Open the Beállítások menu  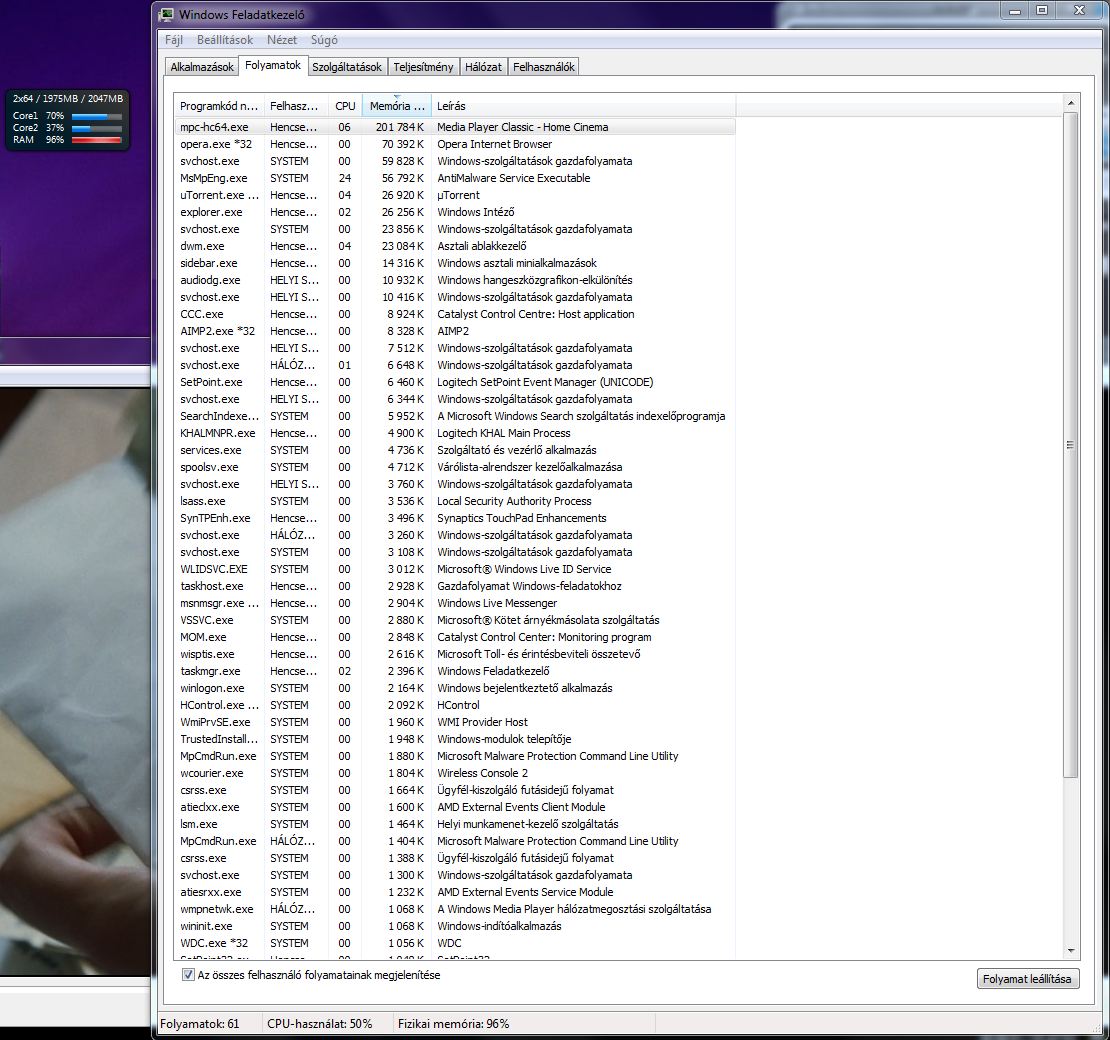tap(225, 40)
